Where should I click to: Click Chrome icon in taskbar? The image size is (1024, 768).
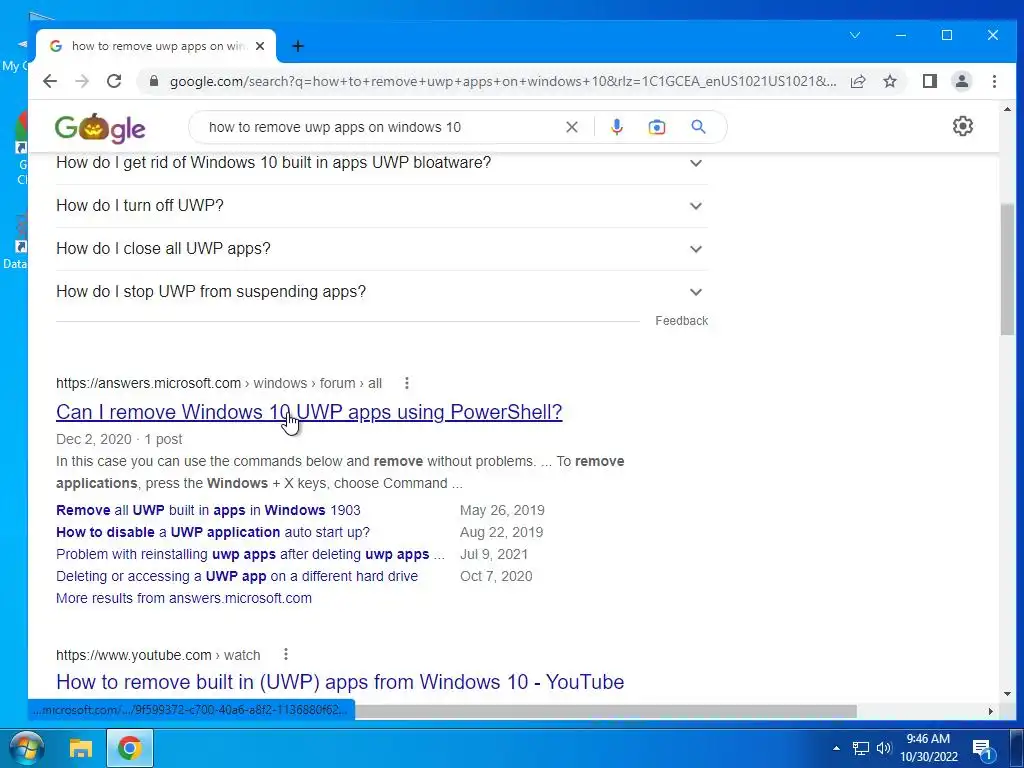tap(129, 748)
